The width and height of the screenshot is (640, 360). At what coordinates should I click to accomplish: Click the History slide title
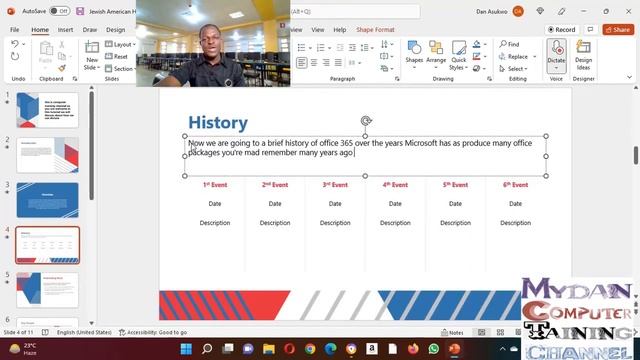[218, 122]
